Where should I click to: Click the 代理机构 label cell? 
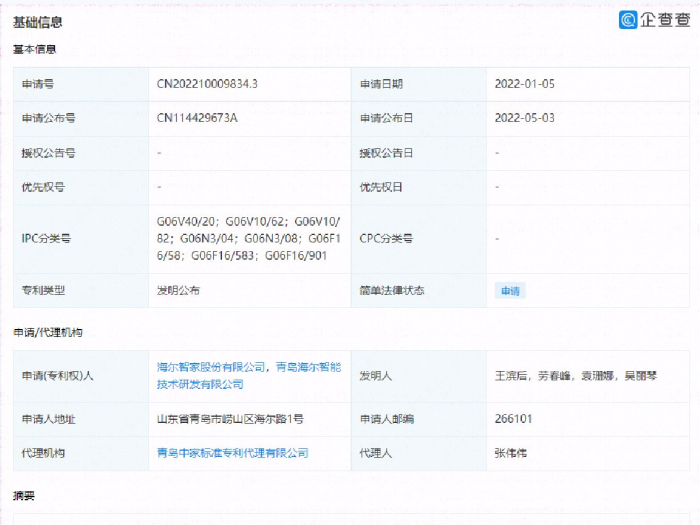[81, 454]
